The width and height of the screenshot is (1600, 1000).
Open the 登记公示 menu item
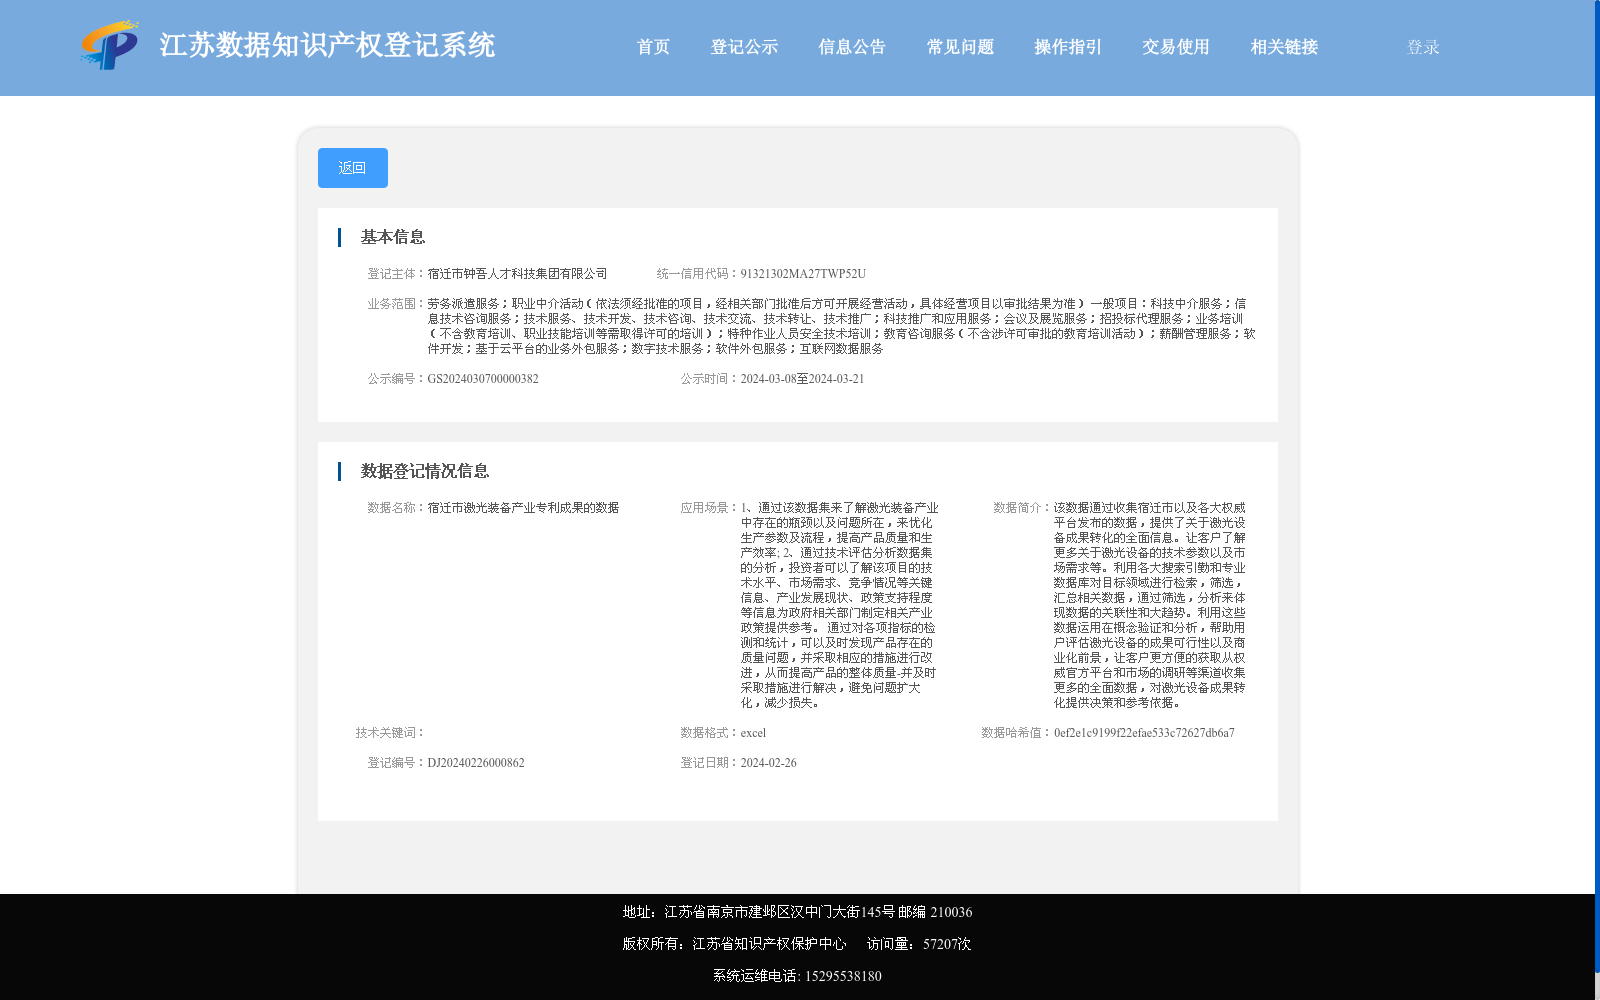tap(744, 47)
